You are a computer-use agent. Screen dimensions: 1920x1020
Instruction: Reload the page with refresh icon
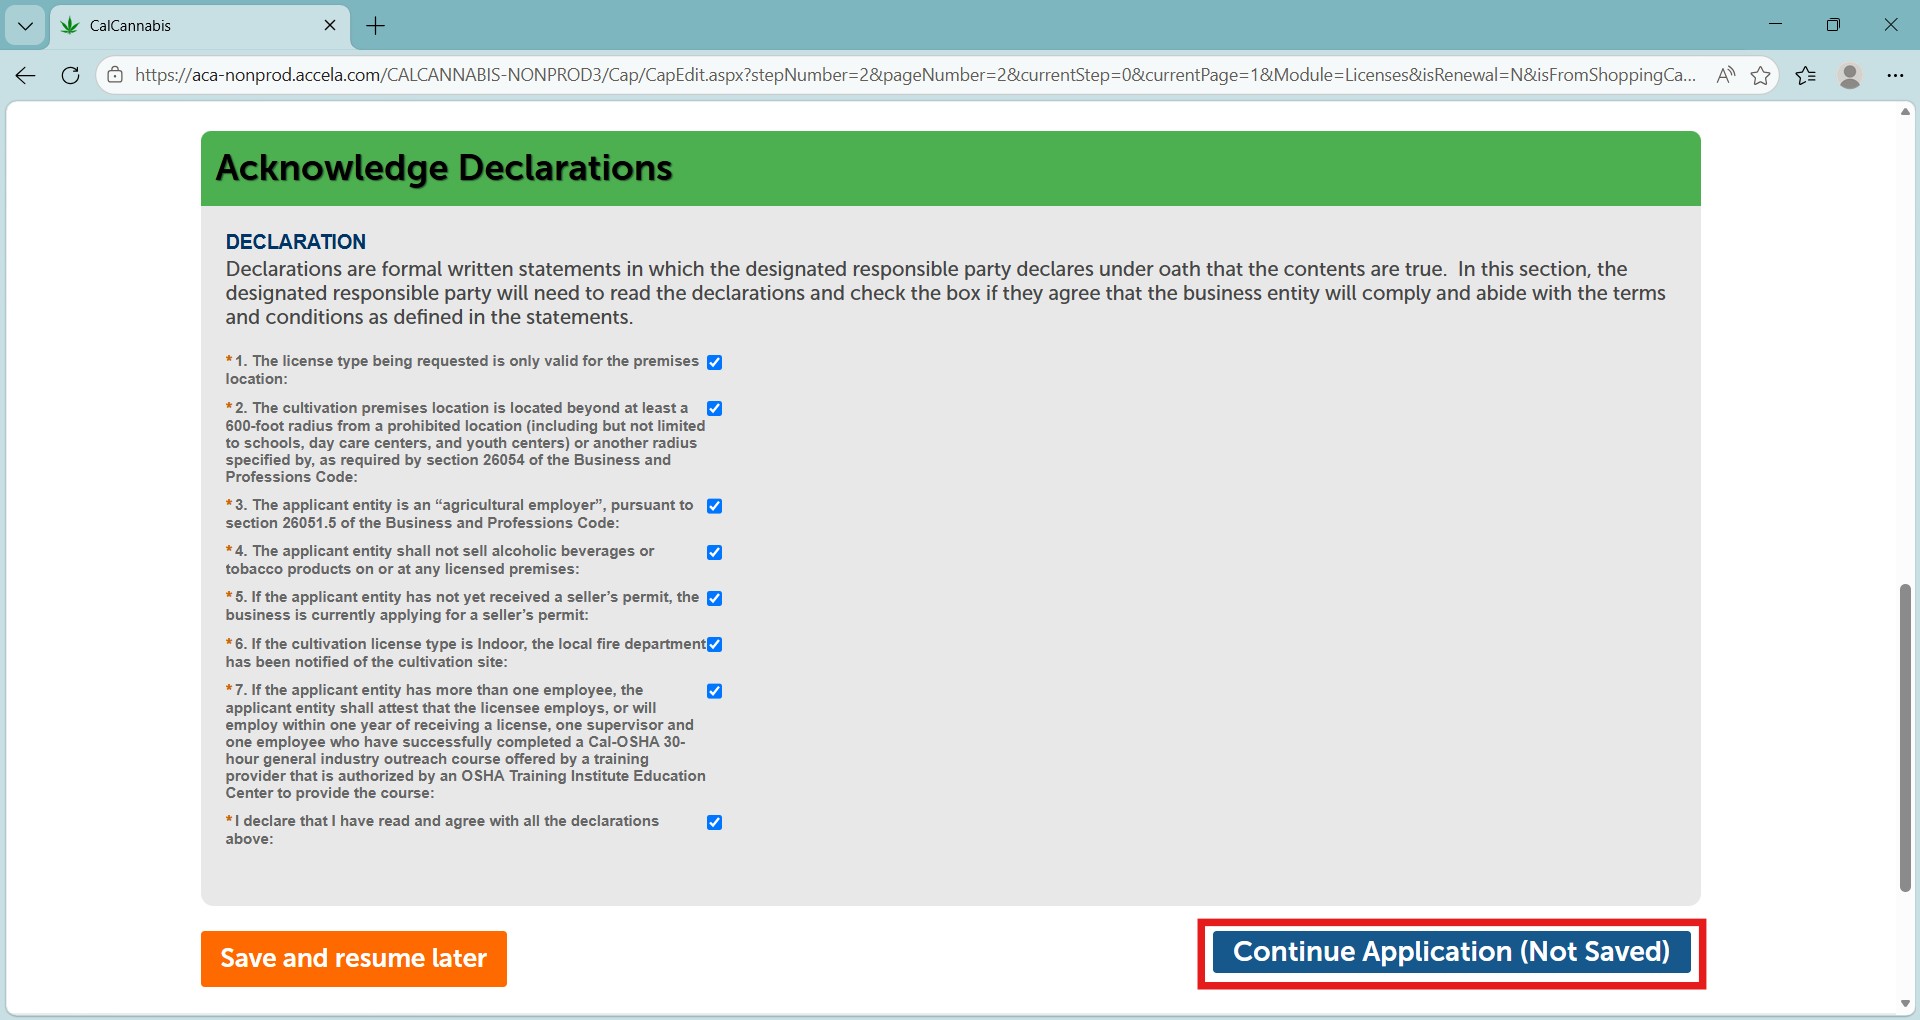click(x=70, y=75)
